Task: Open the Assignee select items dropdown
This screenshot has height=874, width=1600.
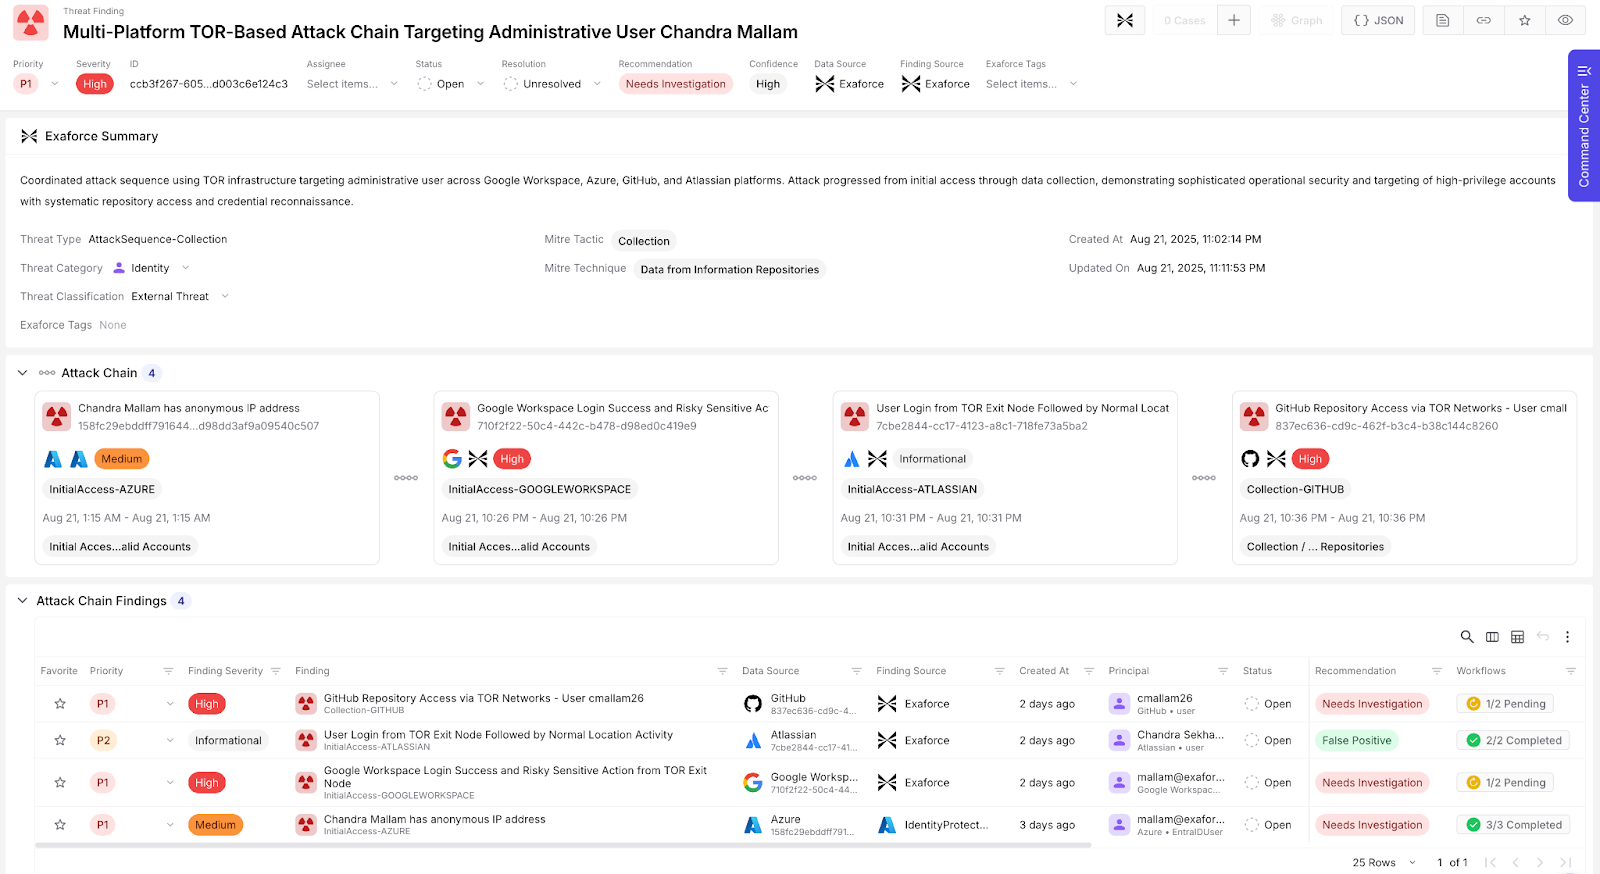Action: click(352, 84)
